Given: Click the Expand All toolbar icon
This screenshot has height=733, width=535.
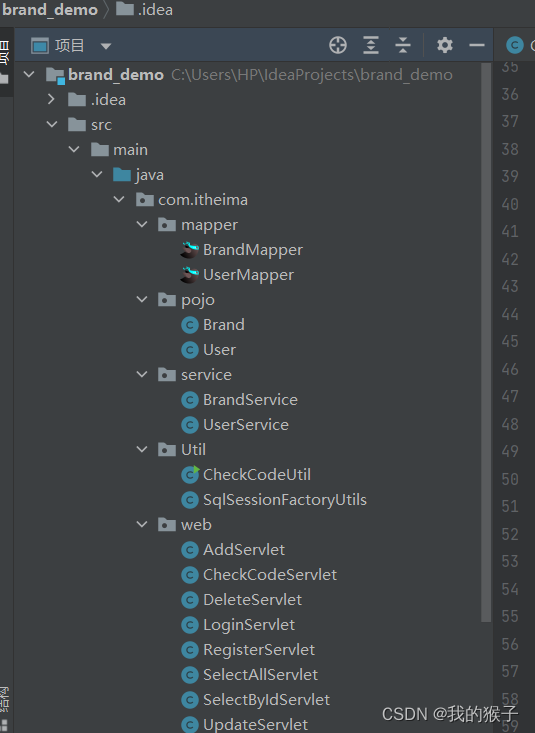Looking at the screenshot, I should [371, 45].
